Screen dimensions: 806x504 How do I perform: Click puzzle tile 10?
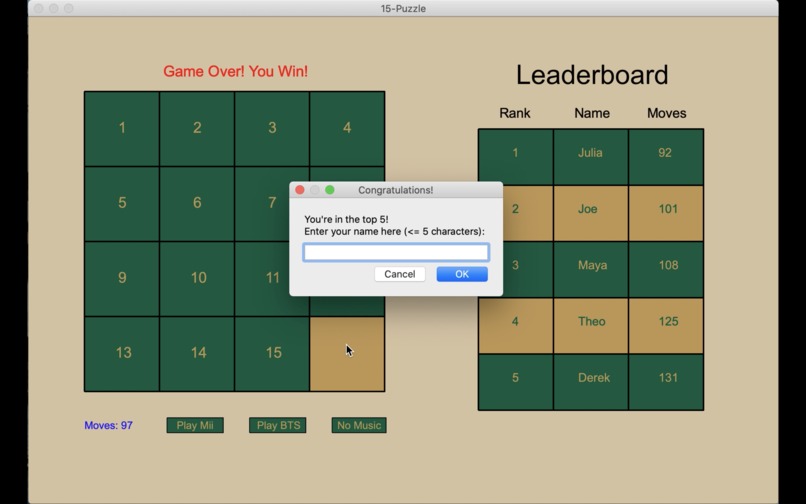pos(197,279)
